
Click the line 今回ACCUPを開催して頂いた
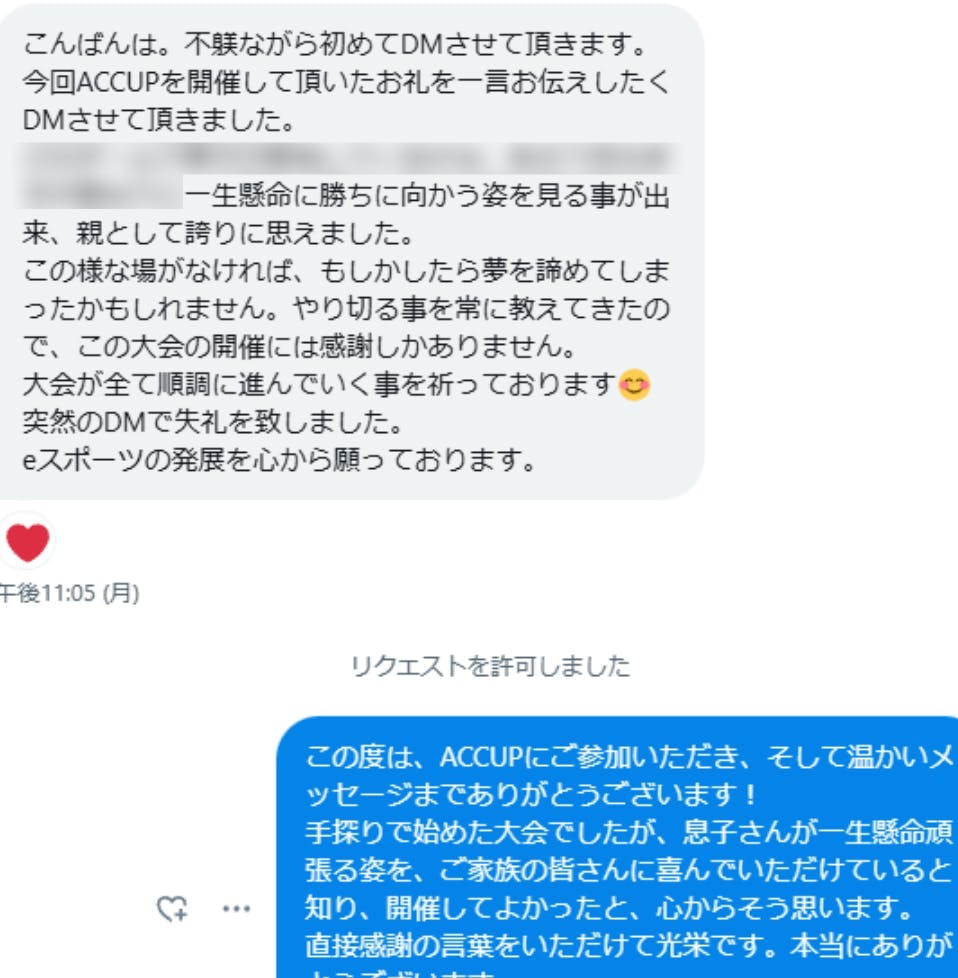pos(346,82)
